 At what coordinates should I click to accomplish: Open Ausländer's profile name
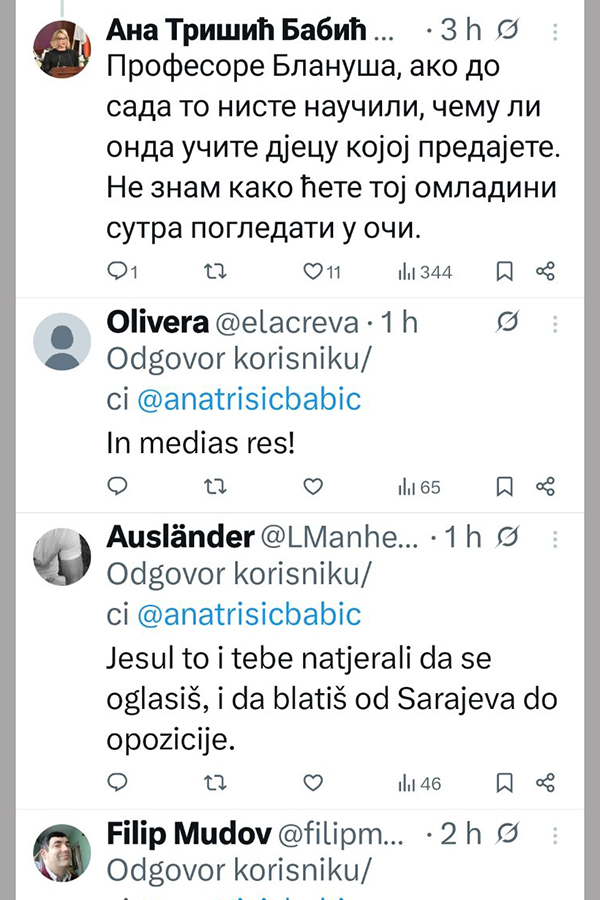(x=179, y=537)
